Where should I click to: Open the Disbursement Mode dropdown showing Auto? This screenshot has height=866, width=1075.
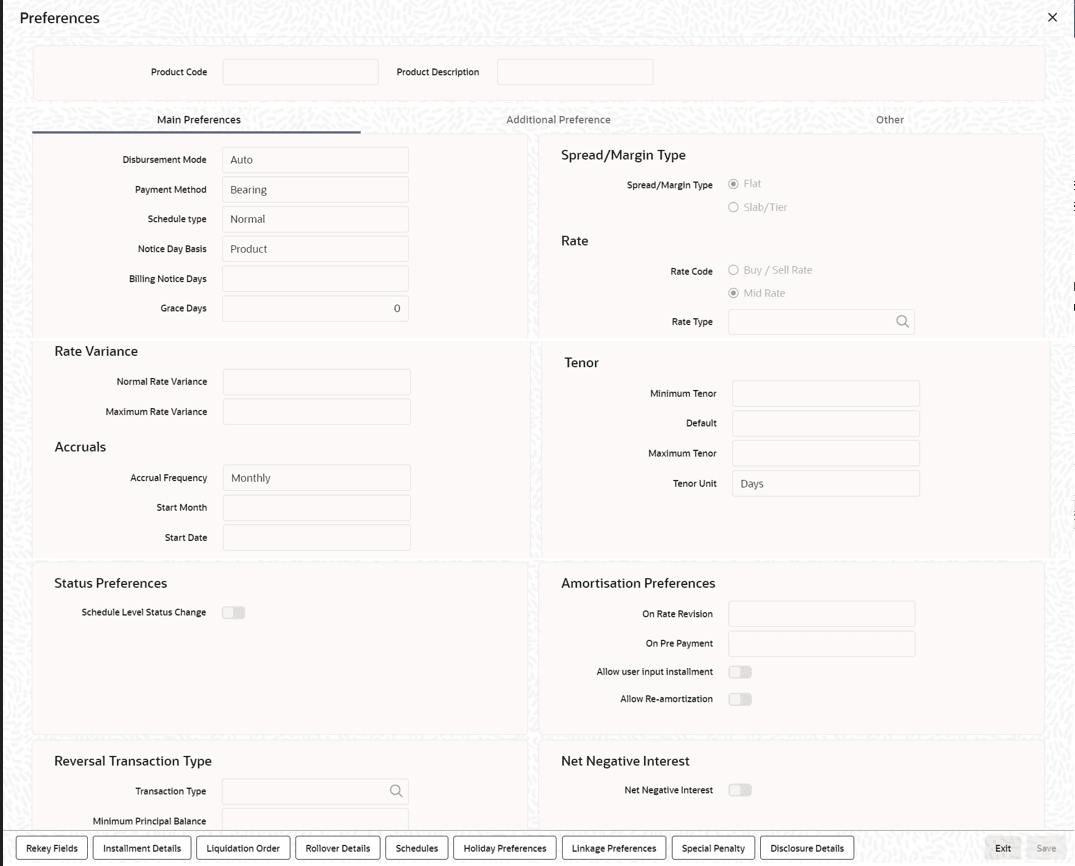click(315, 160)
